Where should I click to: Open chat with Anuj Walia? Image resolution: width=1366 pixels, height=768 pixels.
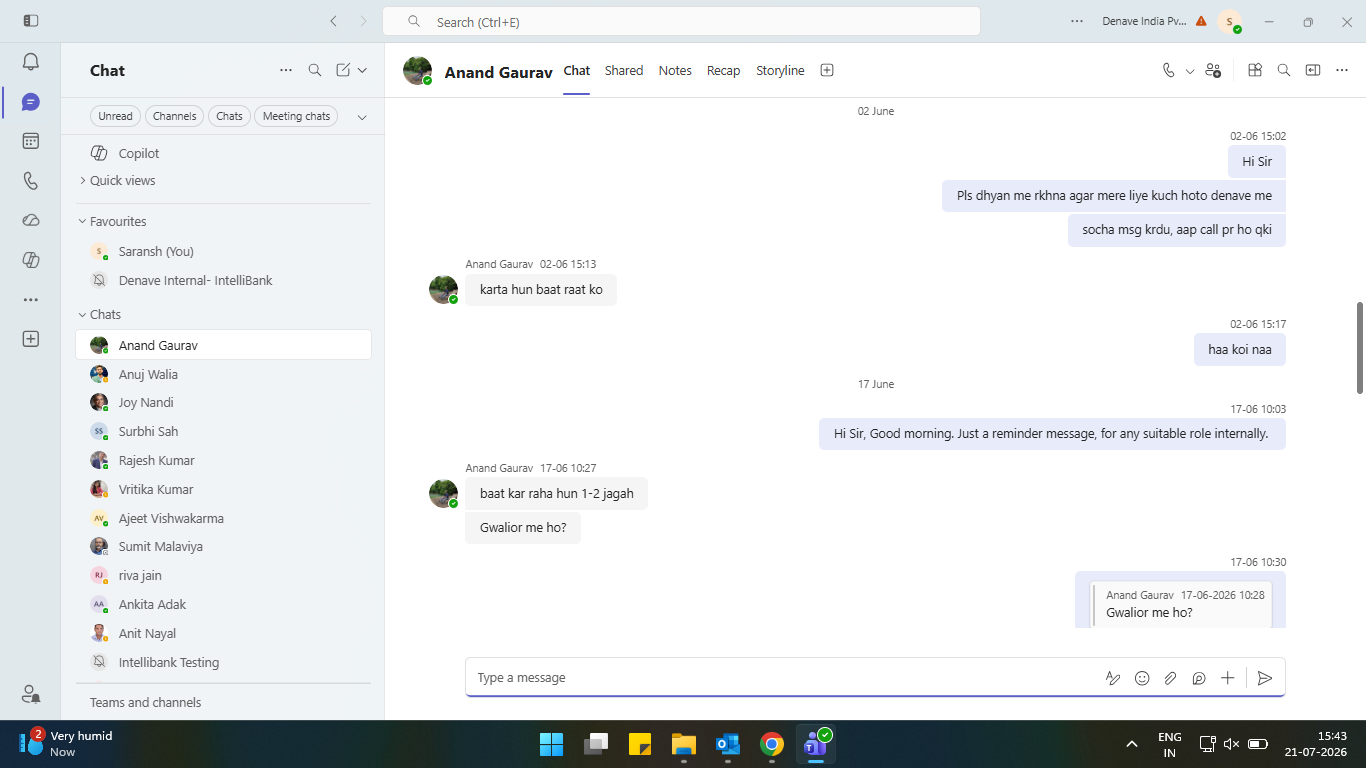point(223,374)
